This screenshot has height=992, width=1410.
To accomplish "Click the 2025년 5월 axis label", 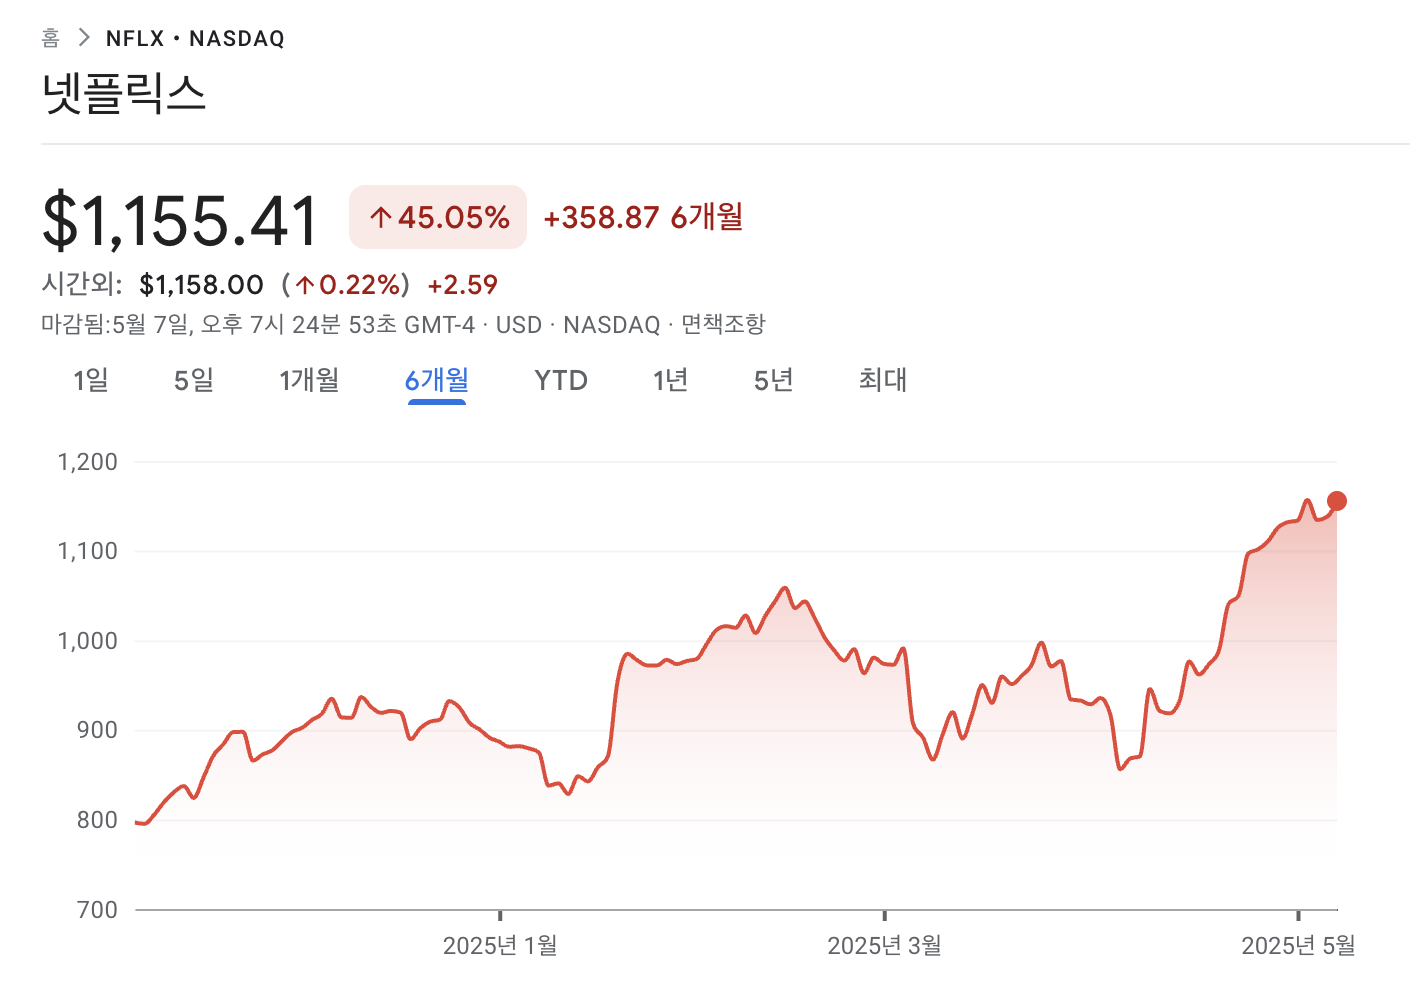I will tap(1298, 945).
